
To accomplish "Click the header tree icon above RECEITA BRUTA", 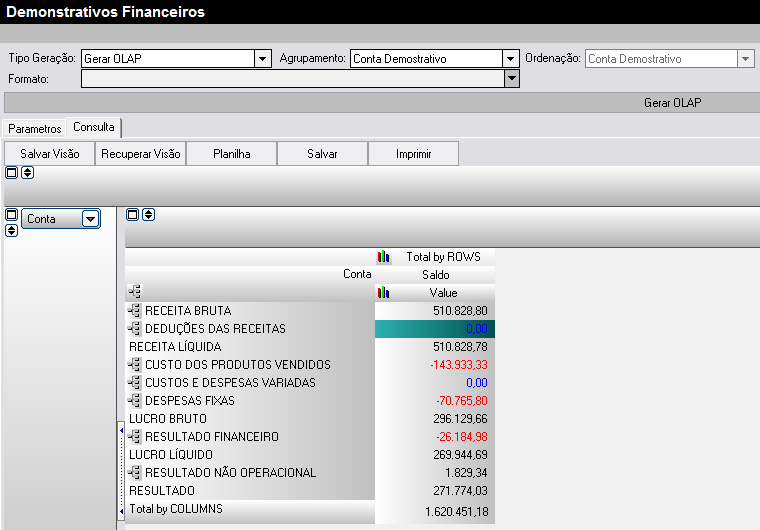I will point(135,291).
